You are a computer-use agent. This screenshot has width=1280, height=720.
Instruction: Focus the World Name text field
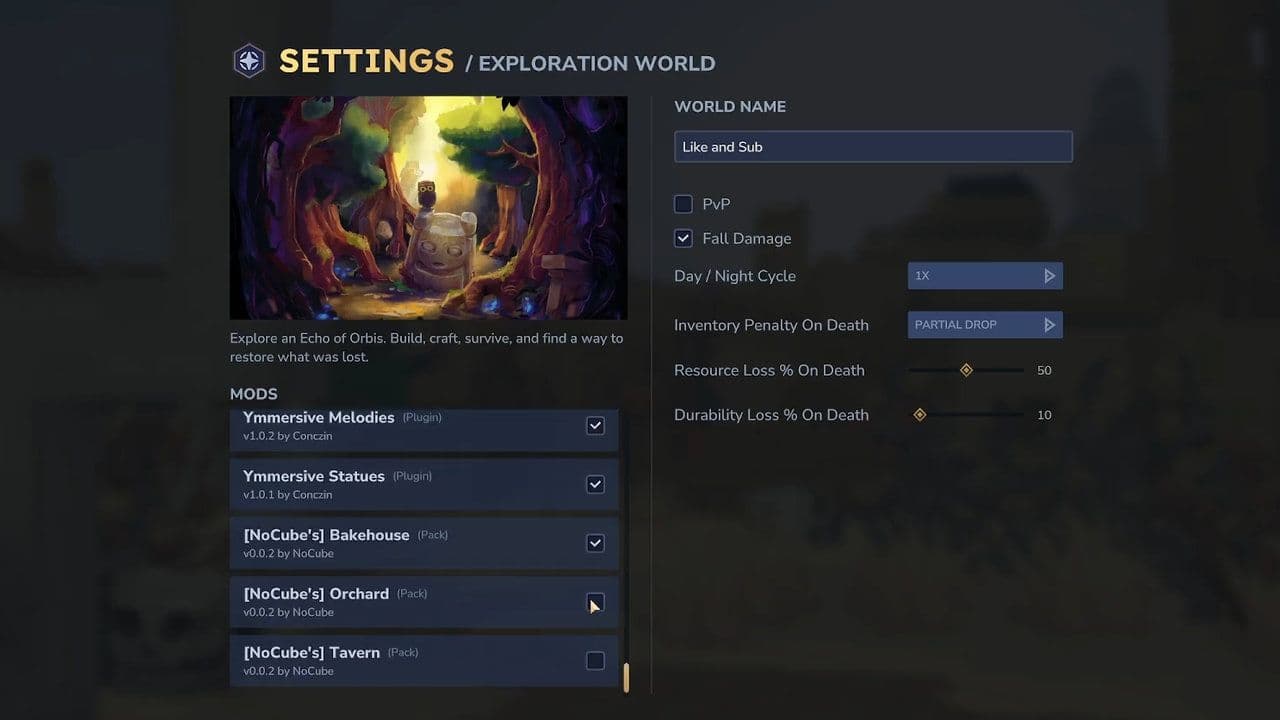(x=872, y=147)
